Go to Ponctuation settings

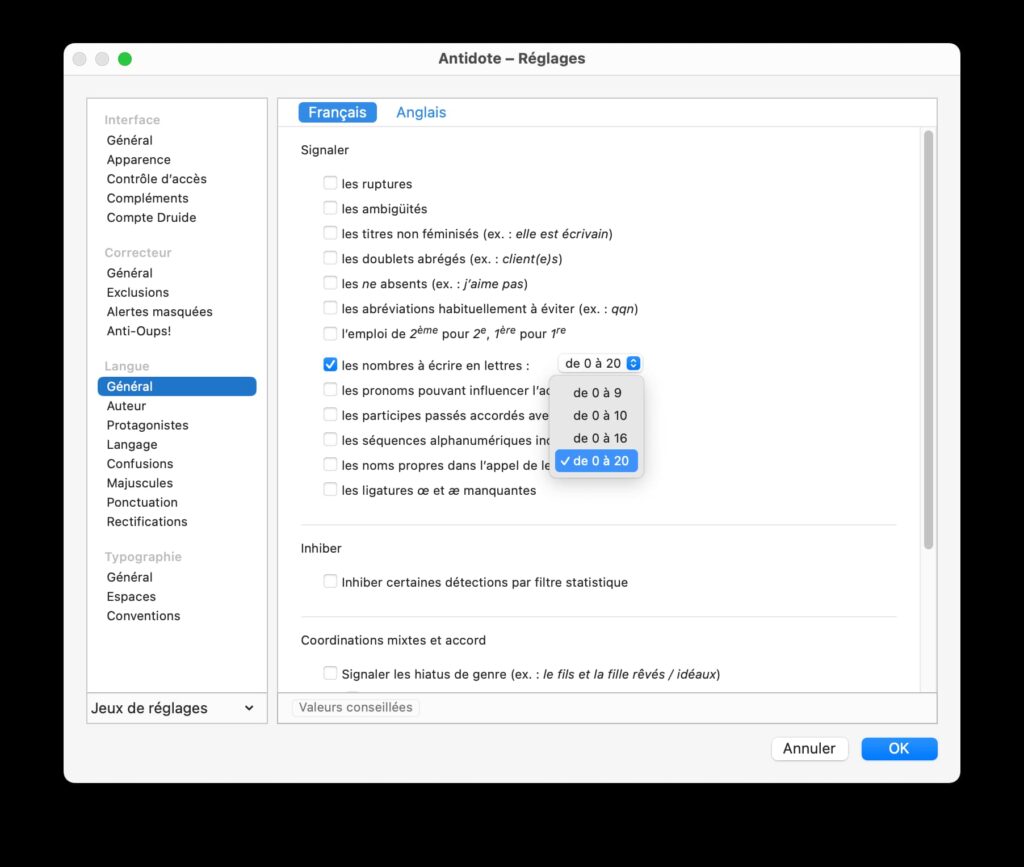[142, 503]
